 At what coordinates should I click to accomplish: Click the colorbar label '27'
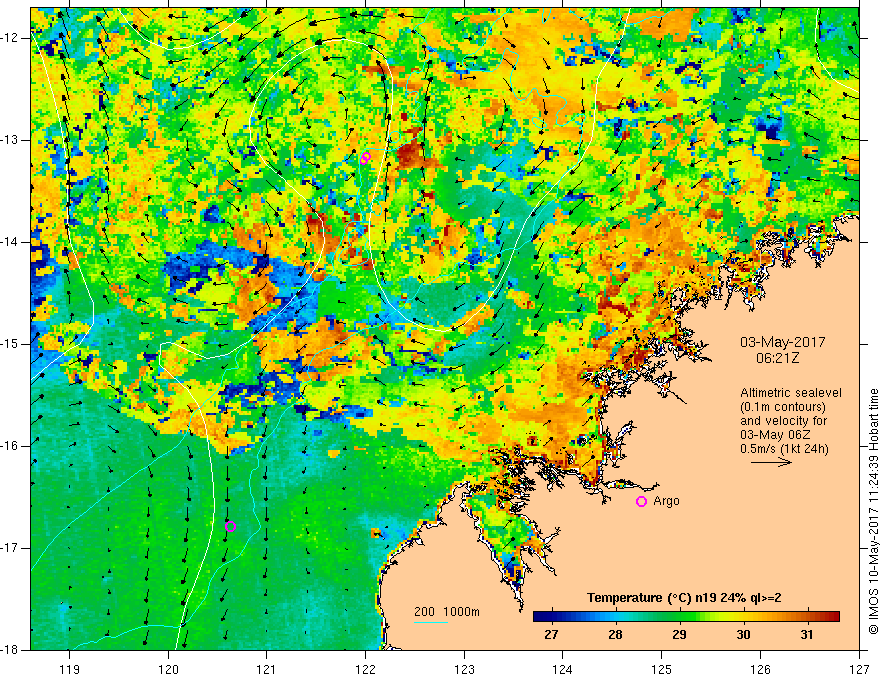coord(552,635)
